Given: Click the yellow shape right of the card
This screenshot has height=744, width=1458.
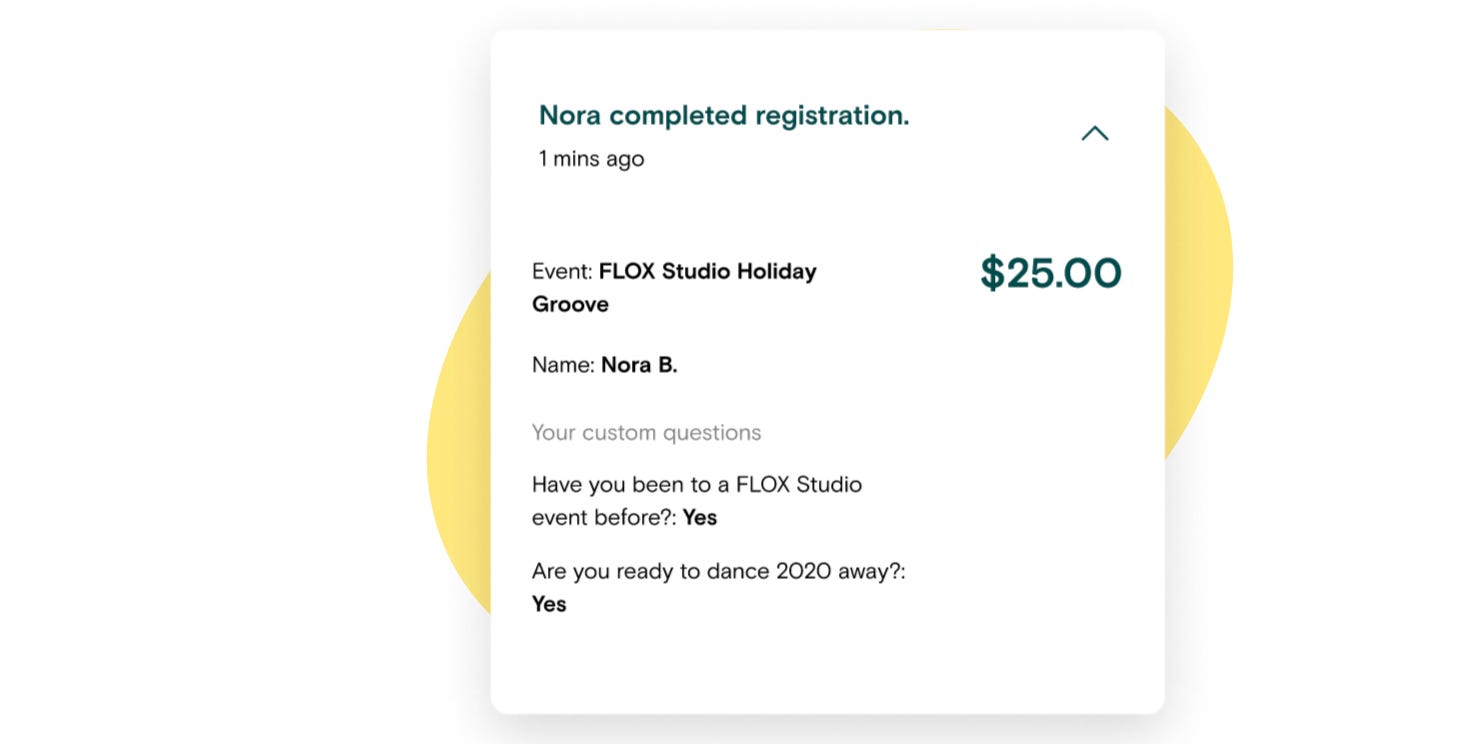Looking at the screenshot, I should click(x=1198, y=270).
